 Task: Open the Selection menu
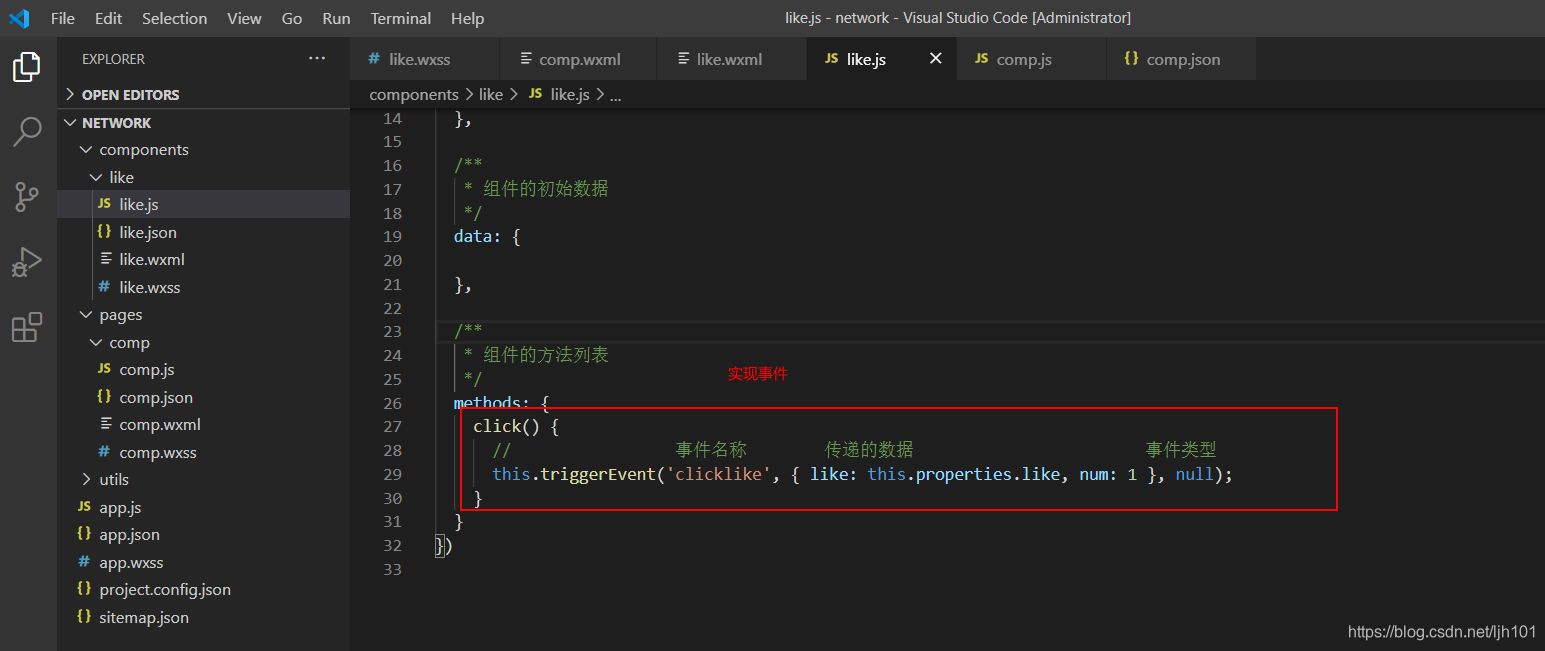click(x=175, y=18)
